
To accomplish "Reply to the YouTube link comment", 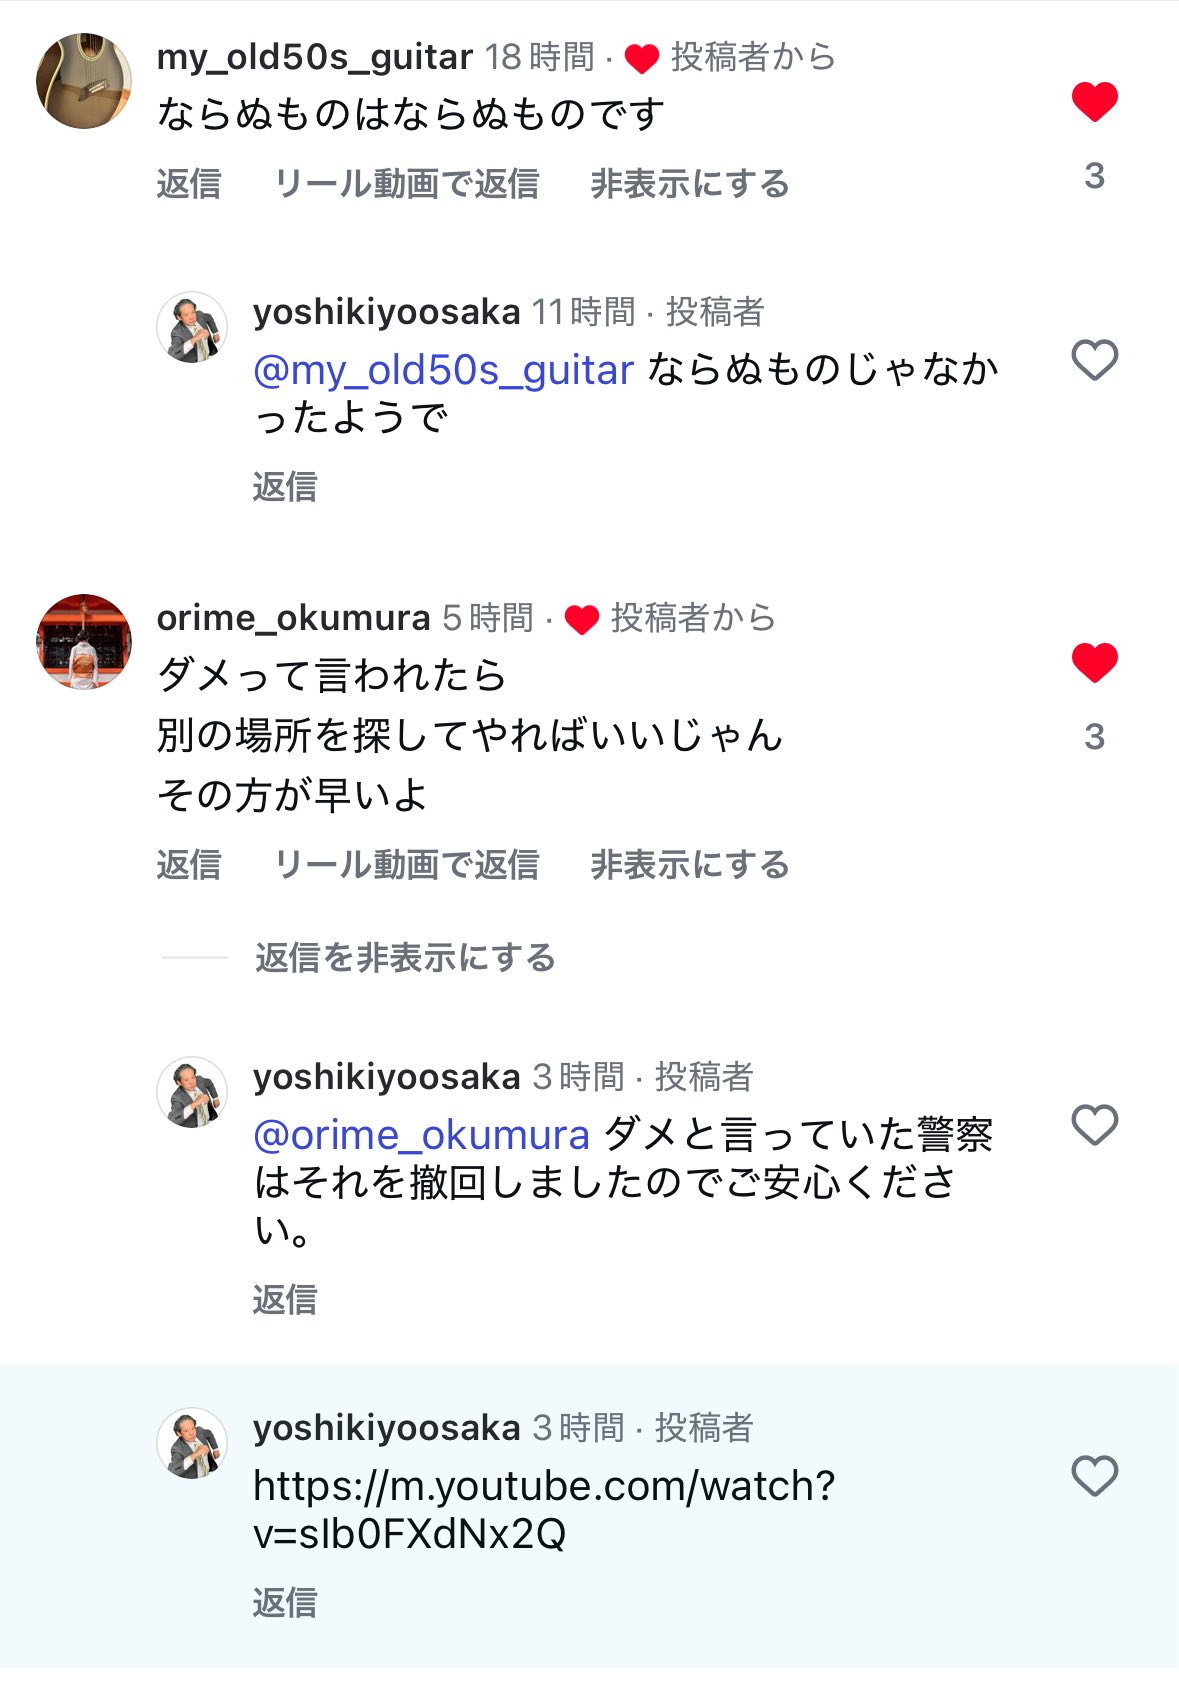I will click(285, 1603).
